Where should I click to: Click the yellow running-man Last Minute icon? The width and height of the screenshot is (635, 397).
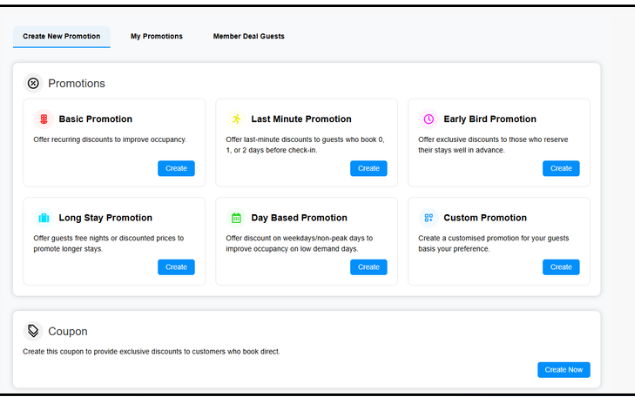pyautogui.click(x=236, y=119)
